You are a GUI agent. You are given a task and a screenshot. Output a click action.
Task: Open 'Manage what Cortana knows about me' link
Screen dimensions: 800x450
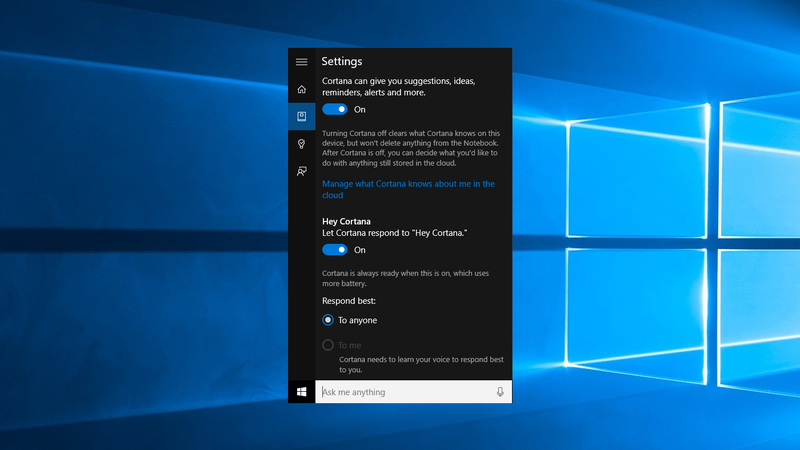tap(408, 189)
